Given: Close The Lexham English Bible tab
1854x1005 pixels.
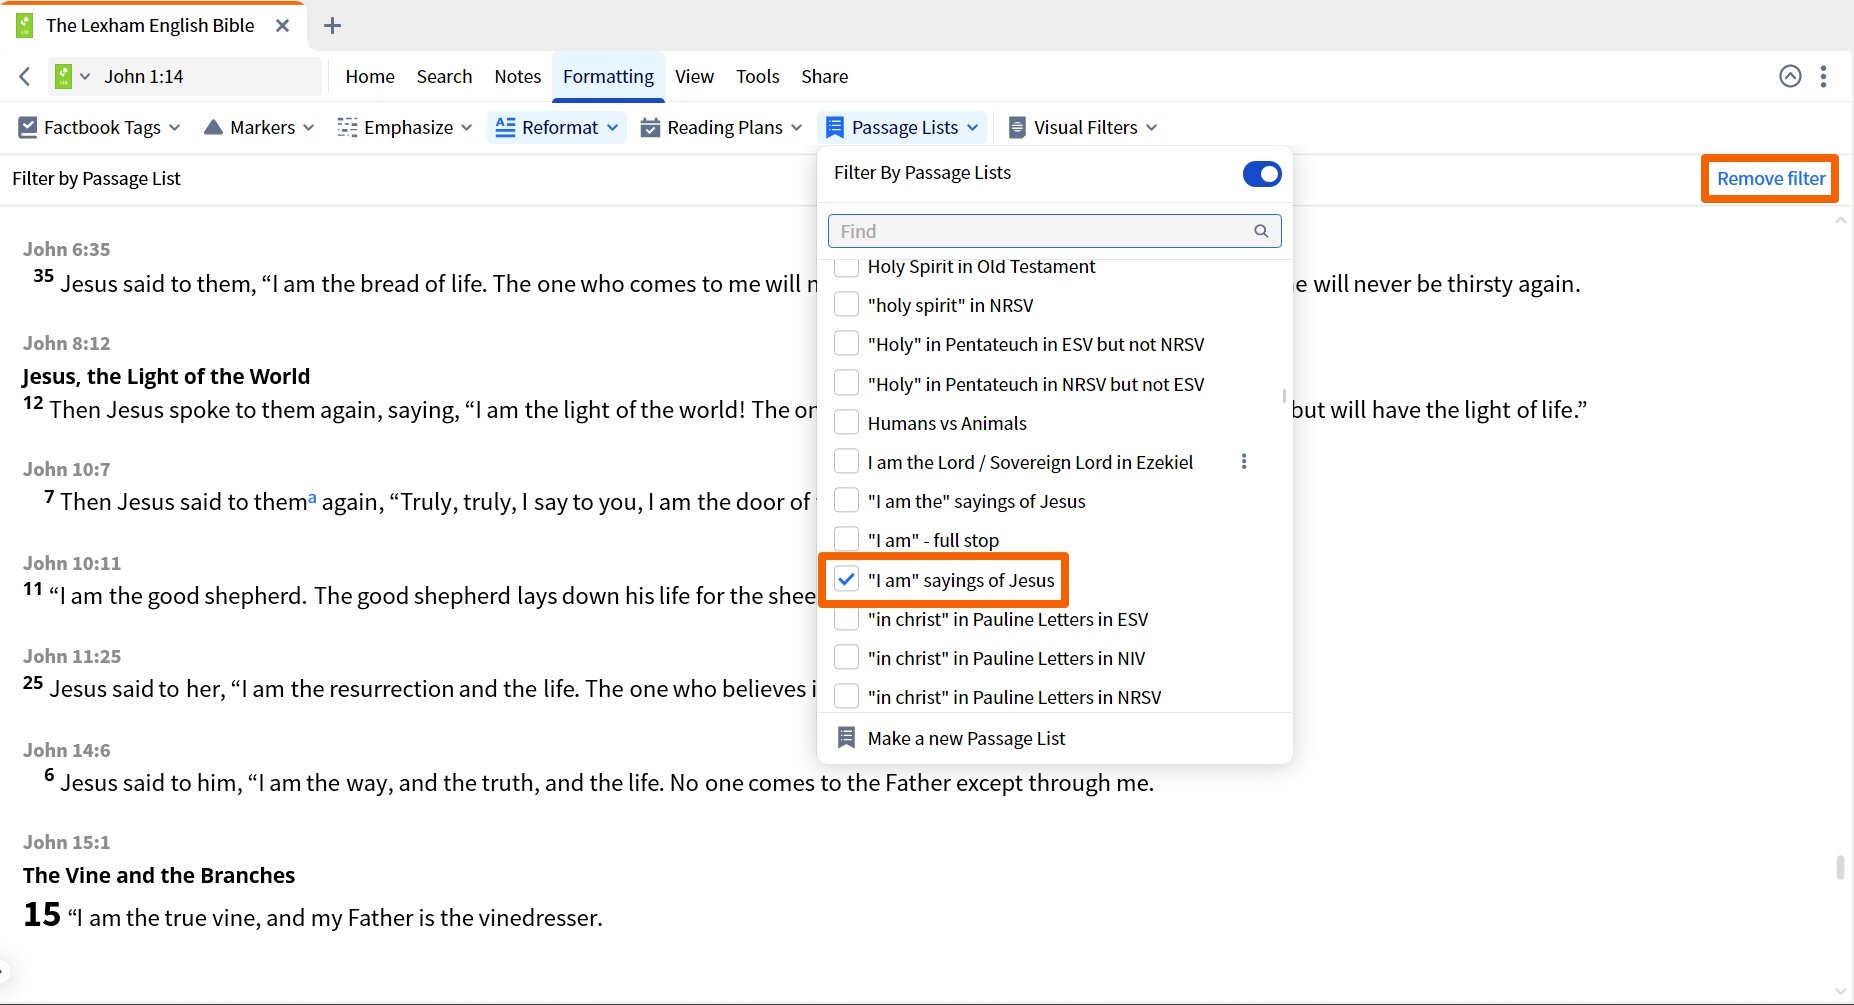Looking at the screenshot, I should 283,26.
